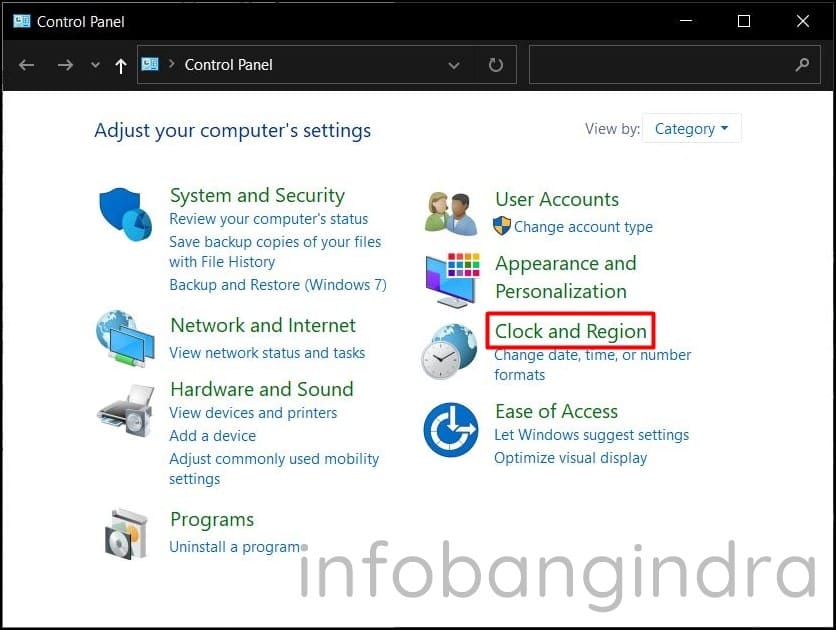This screenshot has height=630, width=836.
Task: Open the Programs disc box icon
Action: click(126, 534)
